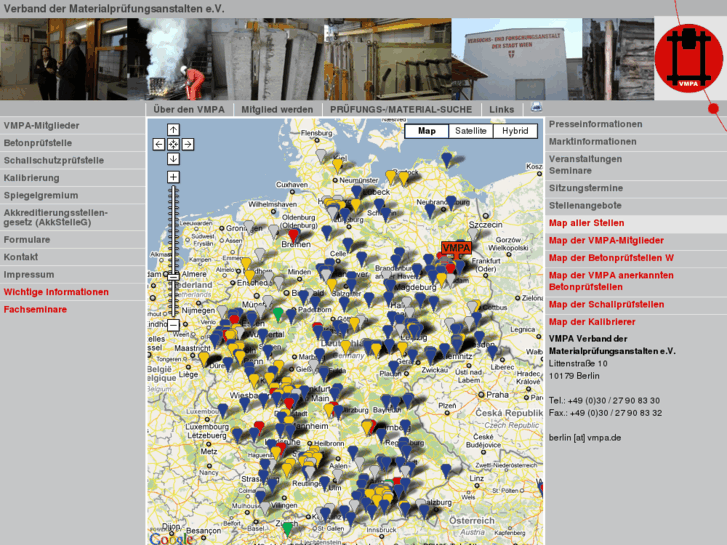Viewport: 727px width, 545px height.
Task: Click the grey pin below Flensburg
Action: (321, 155)
